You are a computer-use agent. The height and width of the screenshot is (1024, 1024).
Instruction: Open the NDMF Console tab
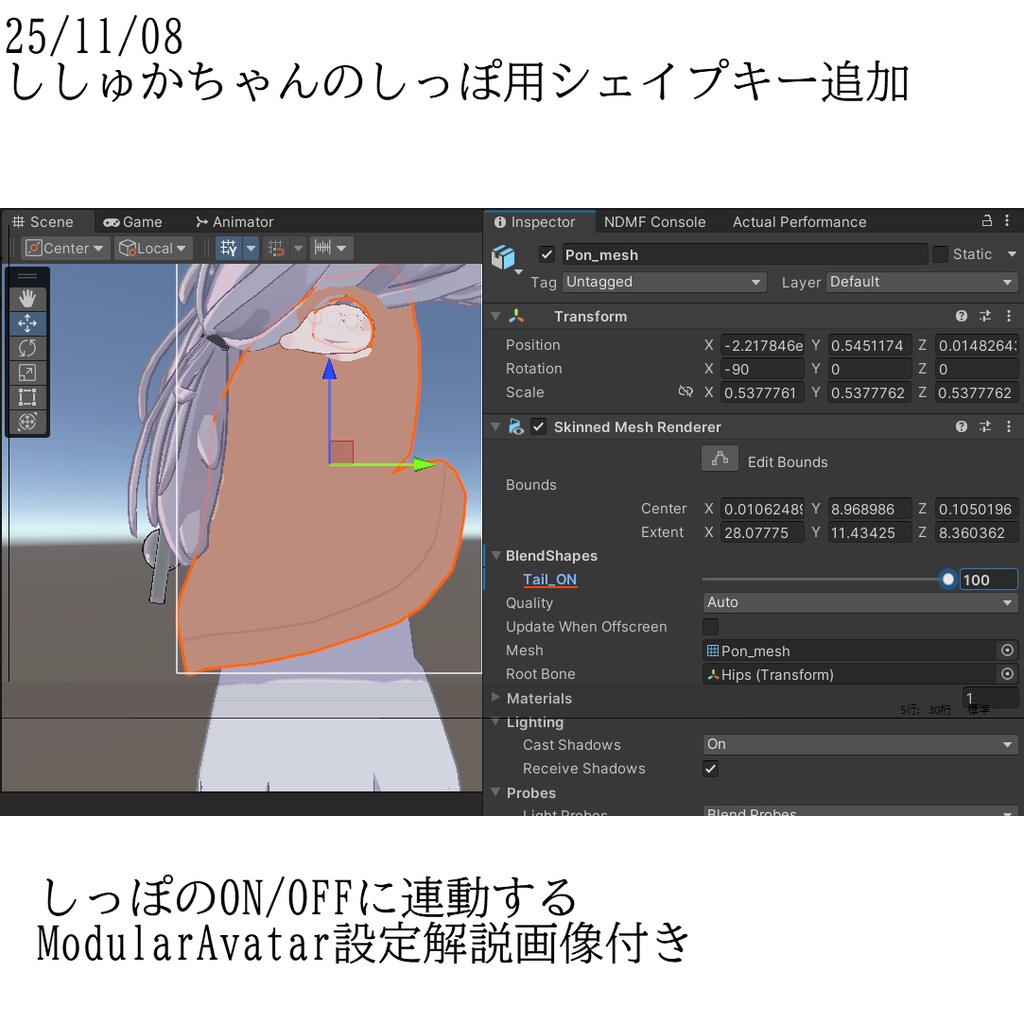click(655, 221)
